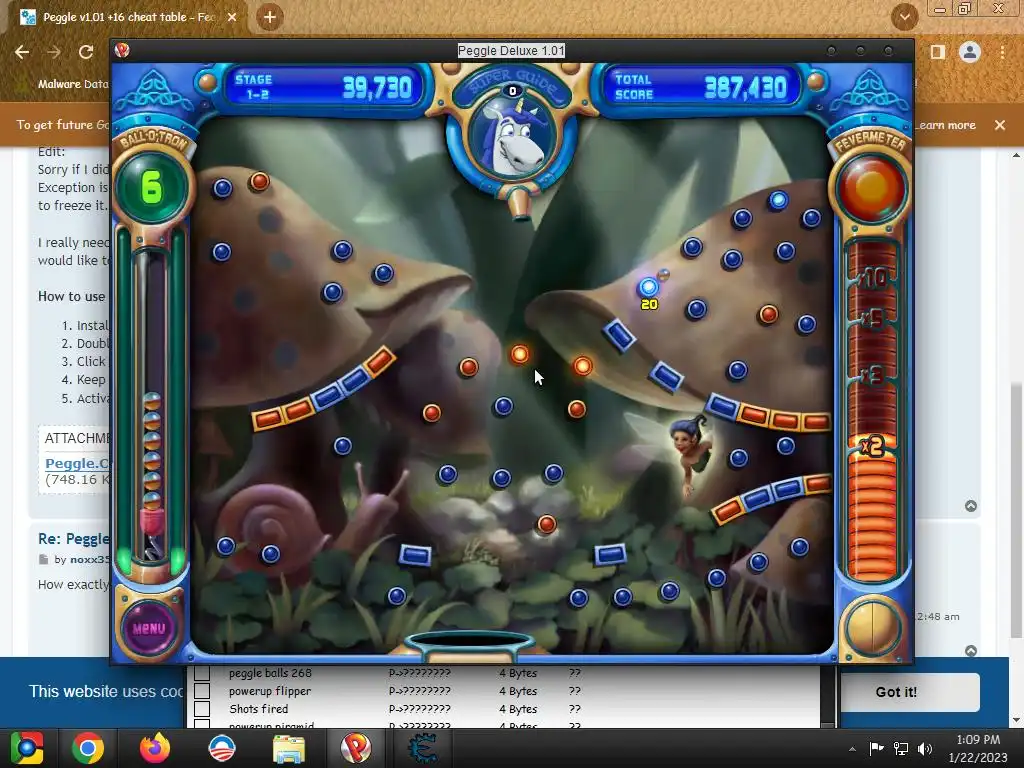Click the Learn more link in Chrome
This screenshot has width=1024, height=768.
coord(946,125)
